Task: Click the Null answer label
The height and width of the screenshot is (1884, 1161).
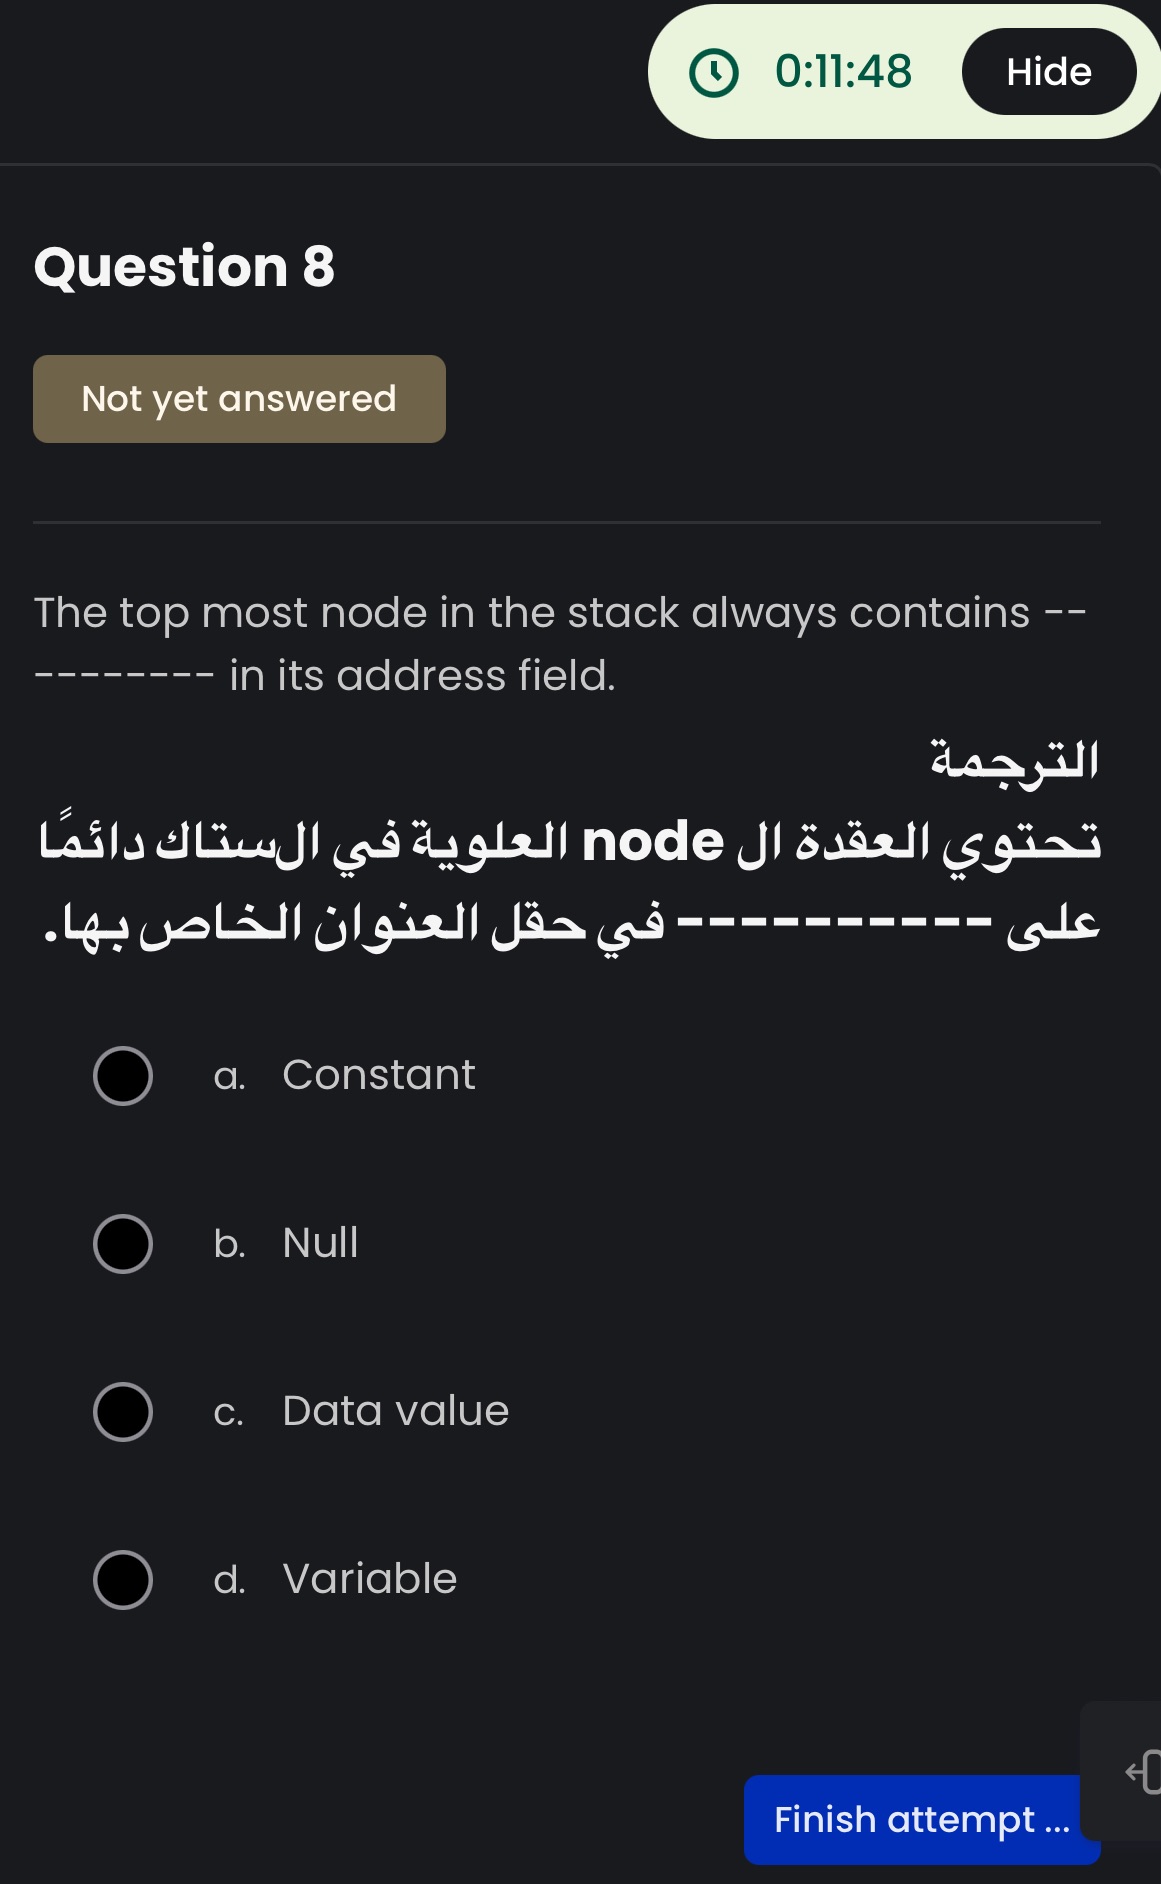Action: point(319,1243)
